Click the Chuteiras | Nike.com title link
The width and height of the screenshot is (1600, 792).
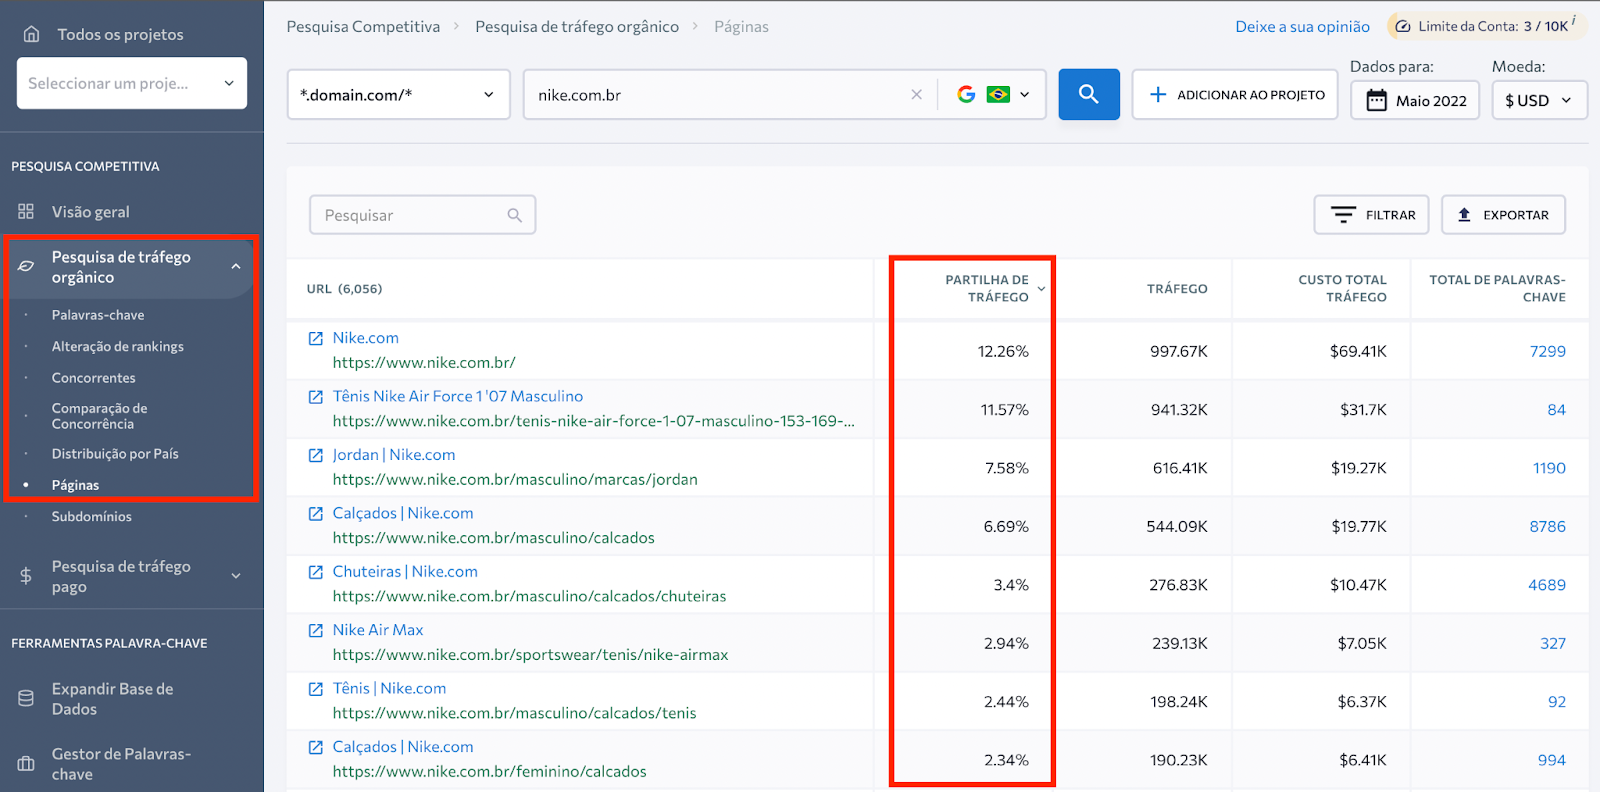click(x=405, y=572)
